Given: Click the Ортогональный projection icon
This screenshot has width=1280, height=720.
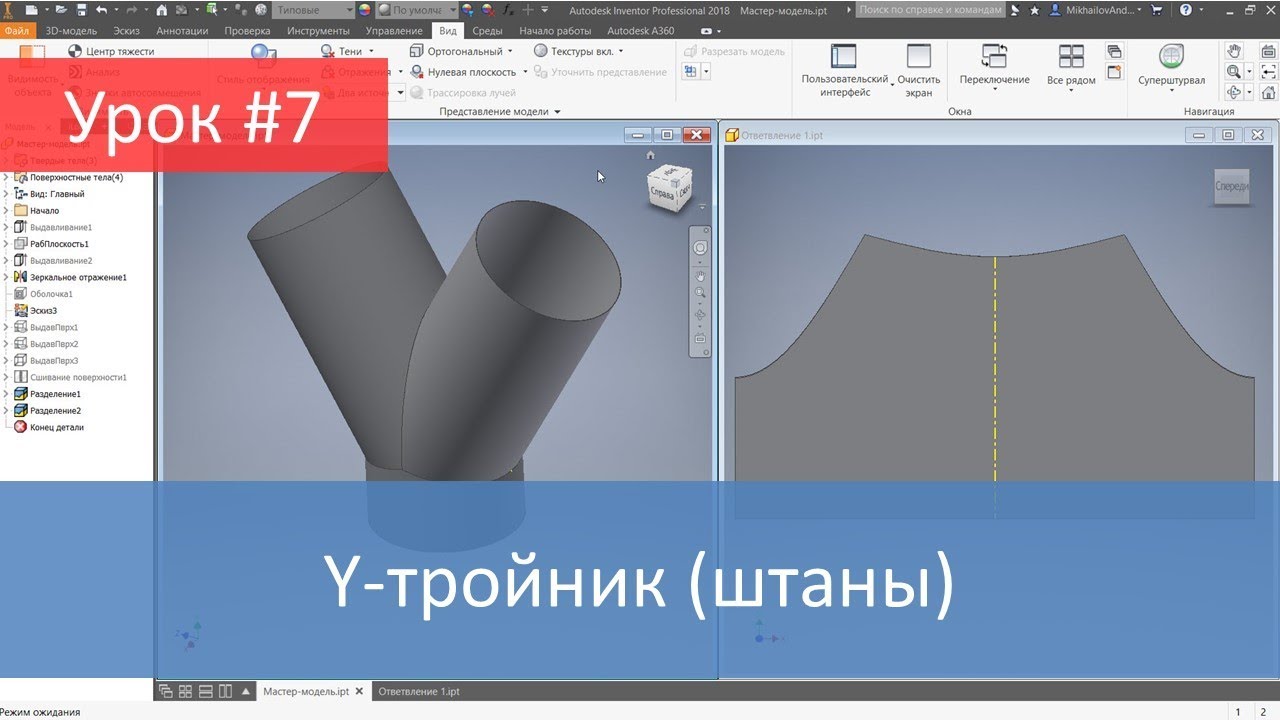Looking at the screenshot, I should pos(417,51).
